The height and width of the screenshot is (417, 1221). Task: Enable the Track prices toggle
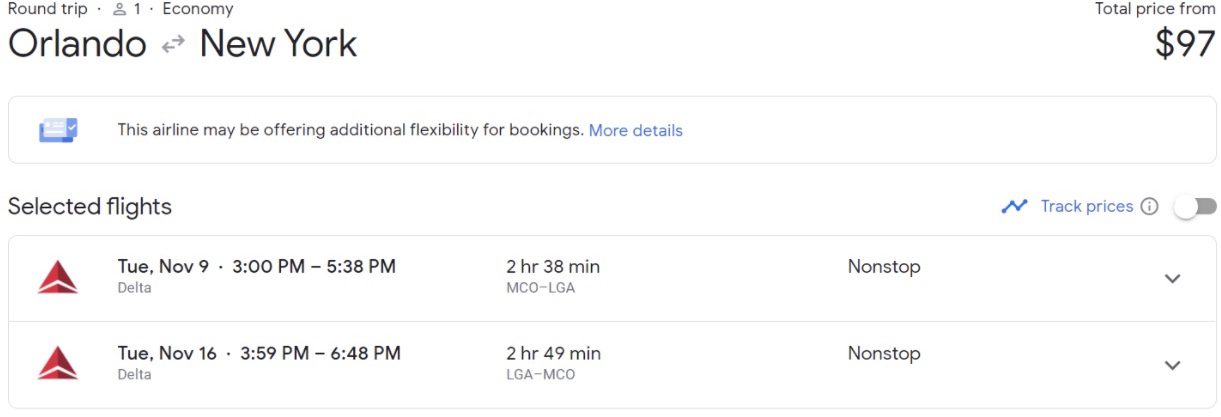click(x=1195, y=206)
